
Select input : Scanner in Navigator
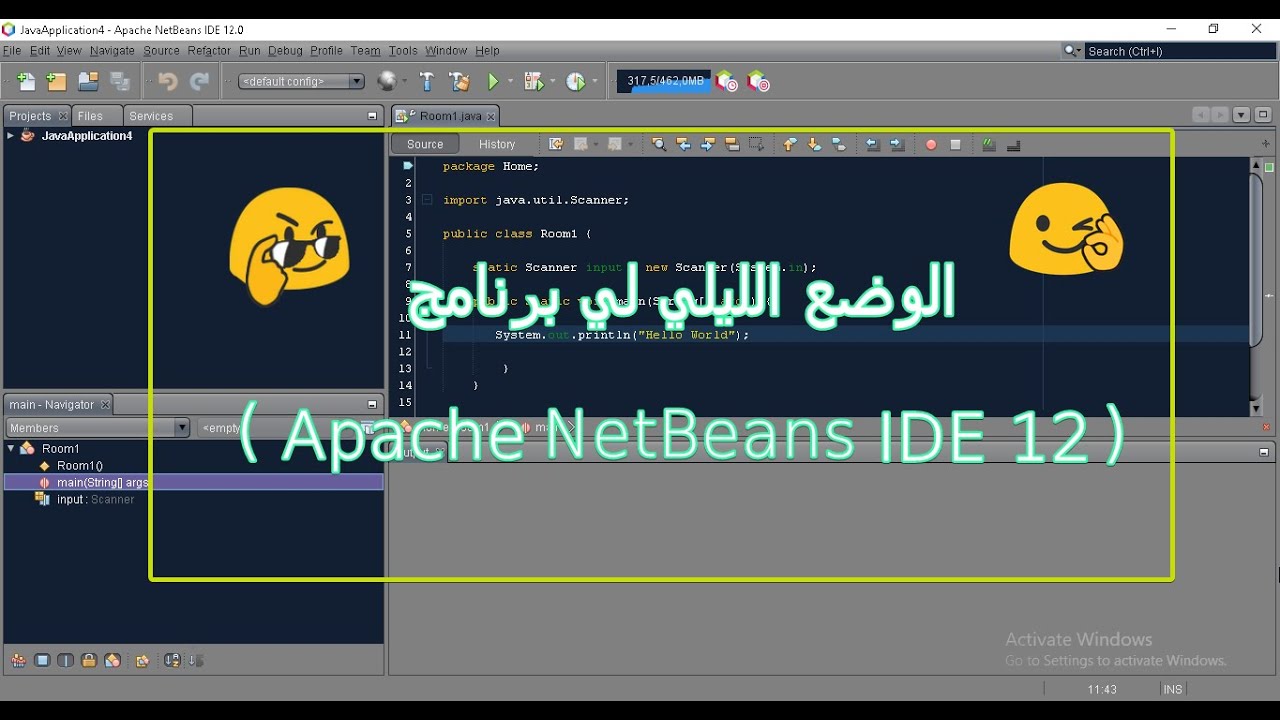(95, 500)
